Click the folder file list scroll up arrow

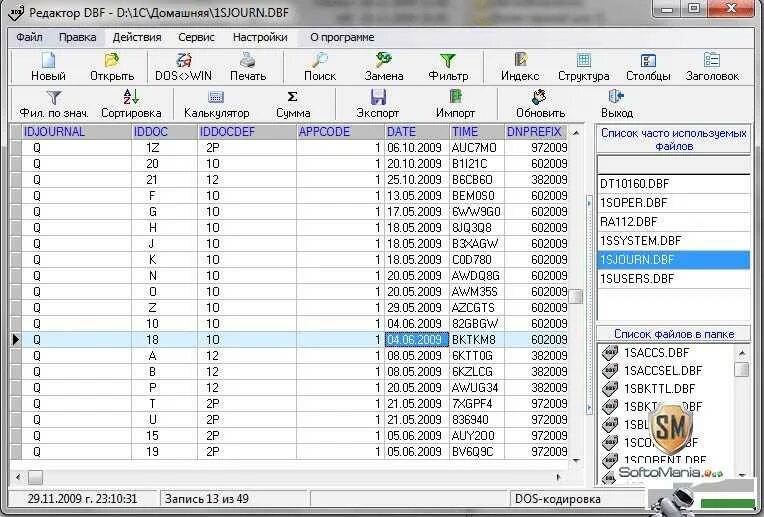(x=742, y=352)
